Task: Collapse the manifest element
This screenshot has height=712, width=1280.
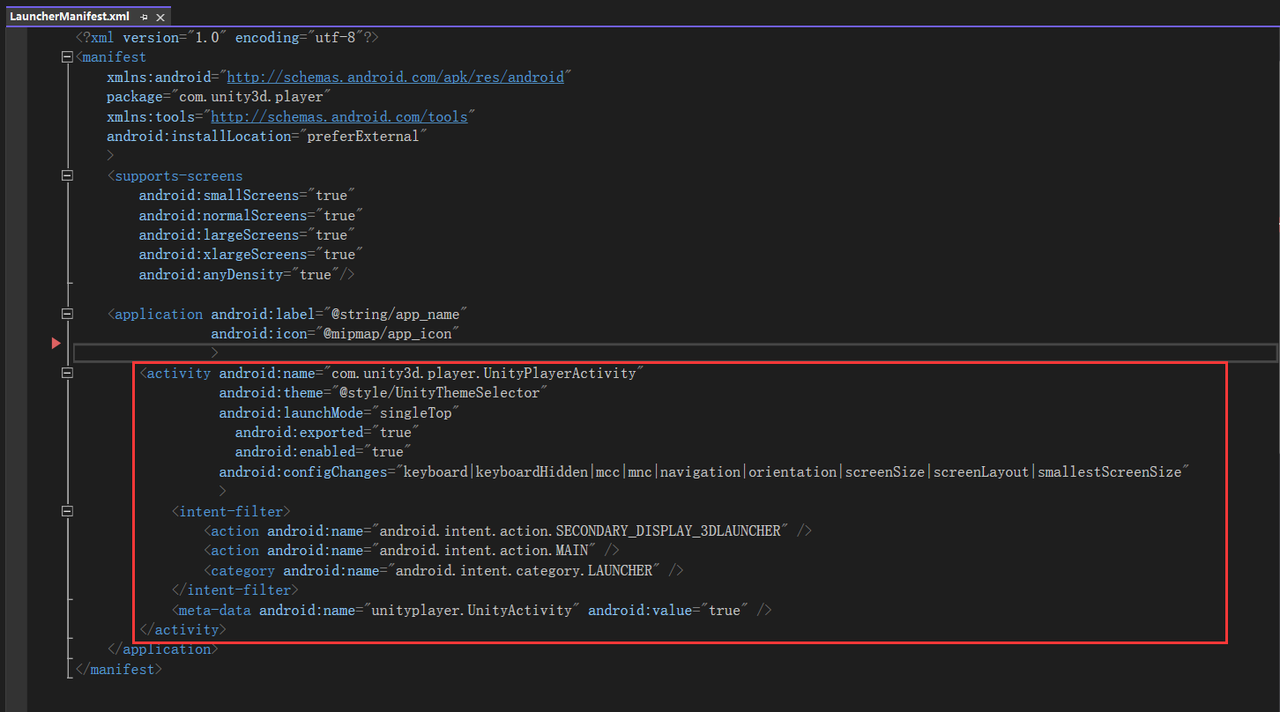Action: tap(67, 57)
